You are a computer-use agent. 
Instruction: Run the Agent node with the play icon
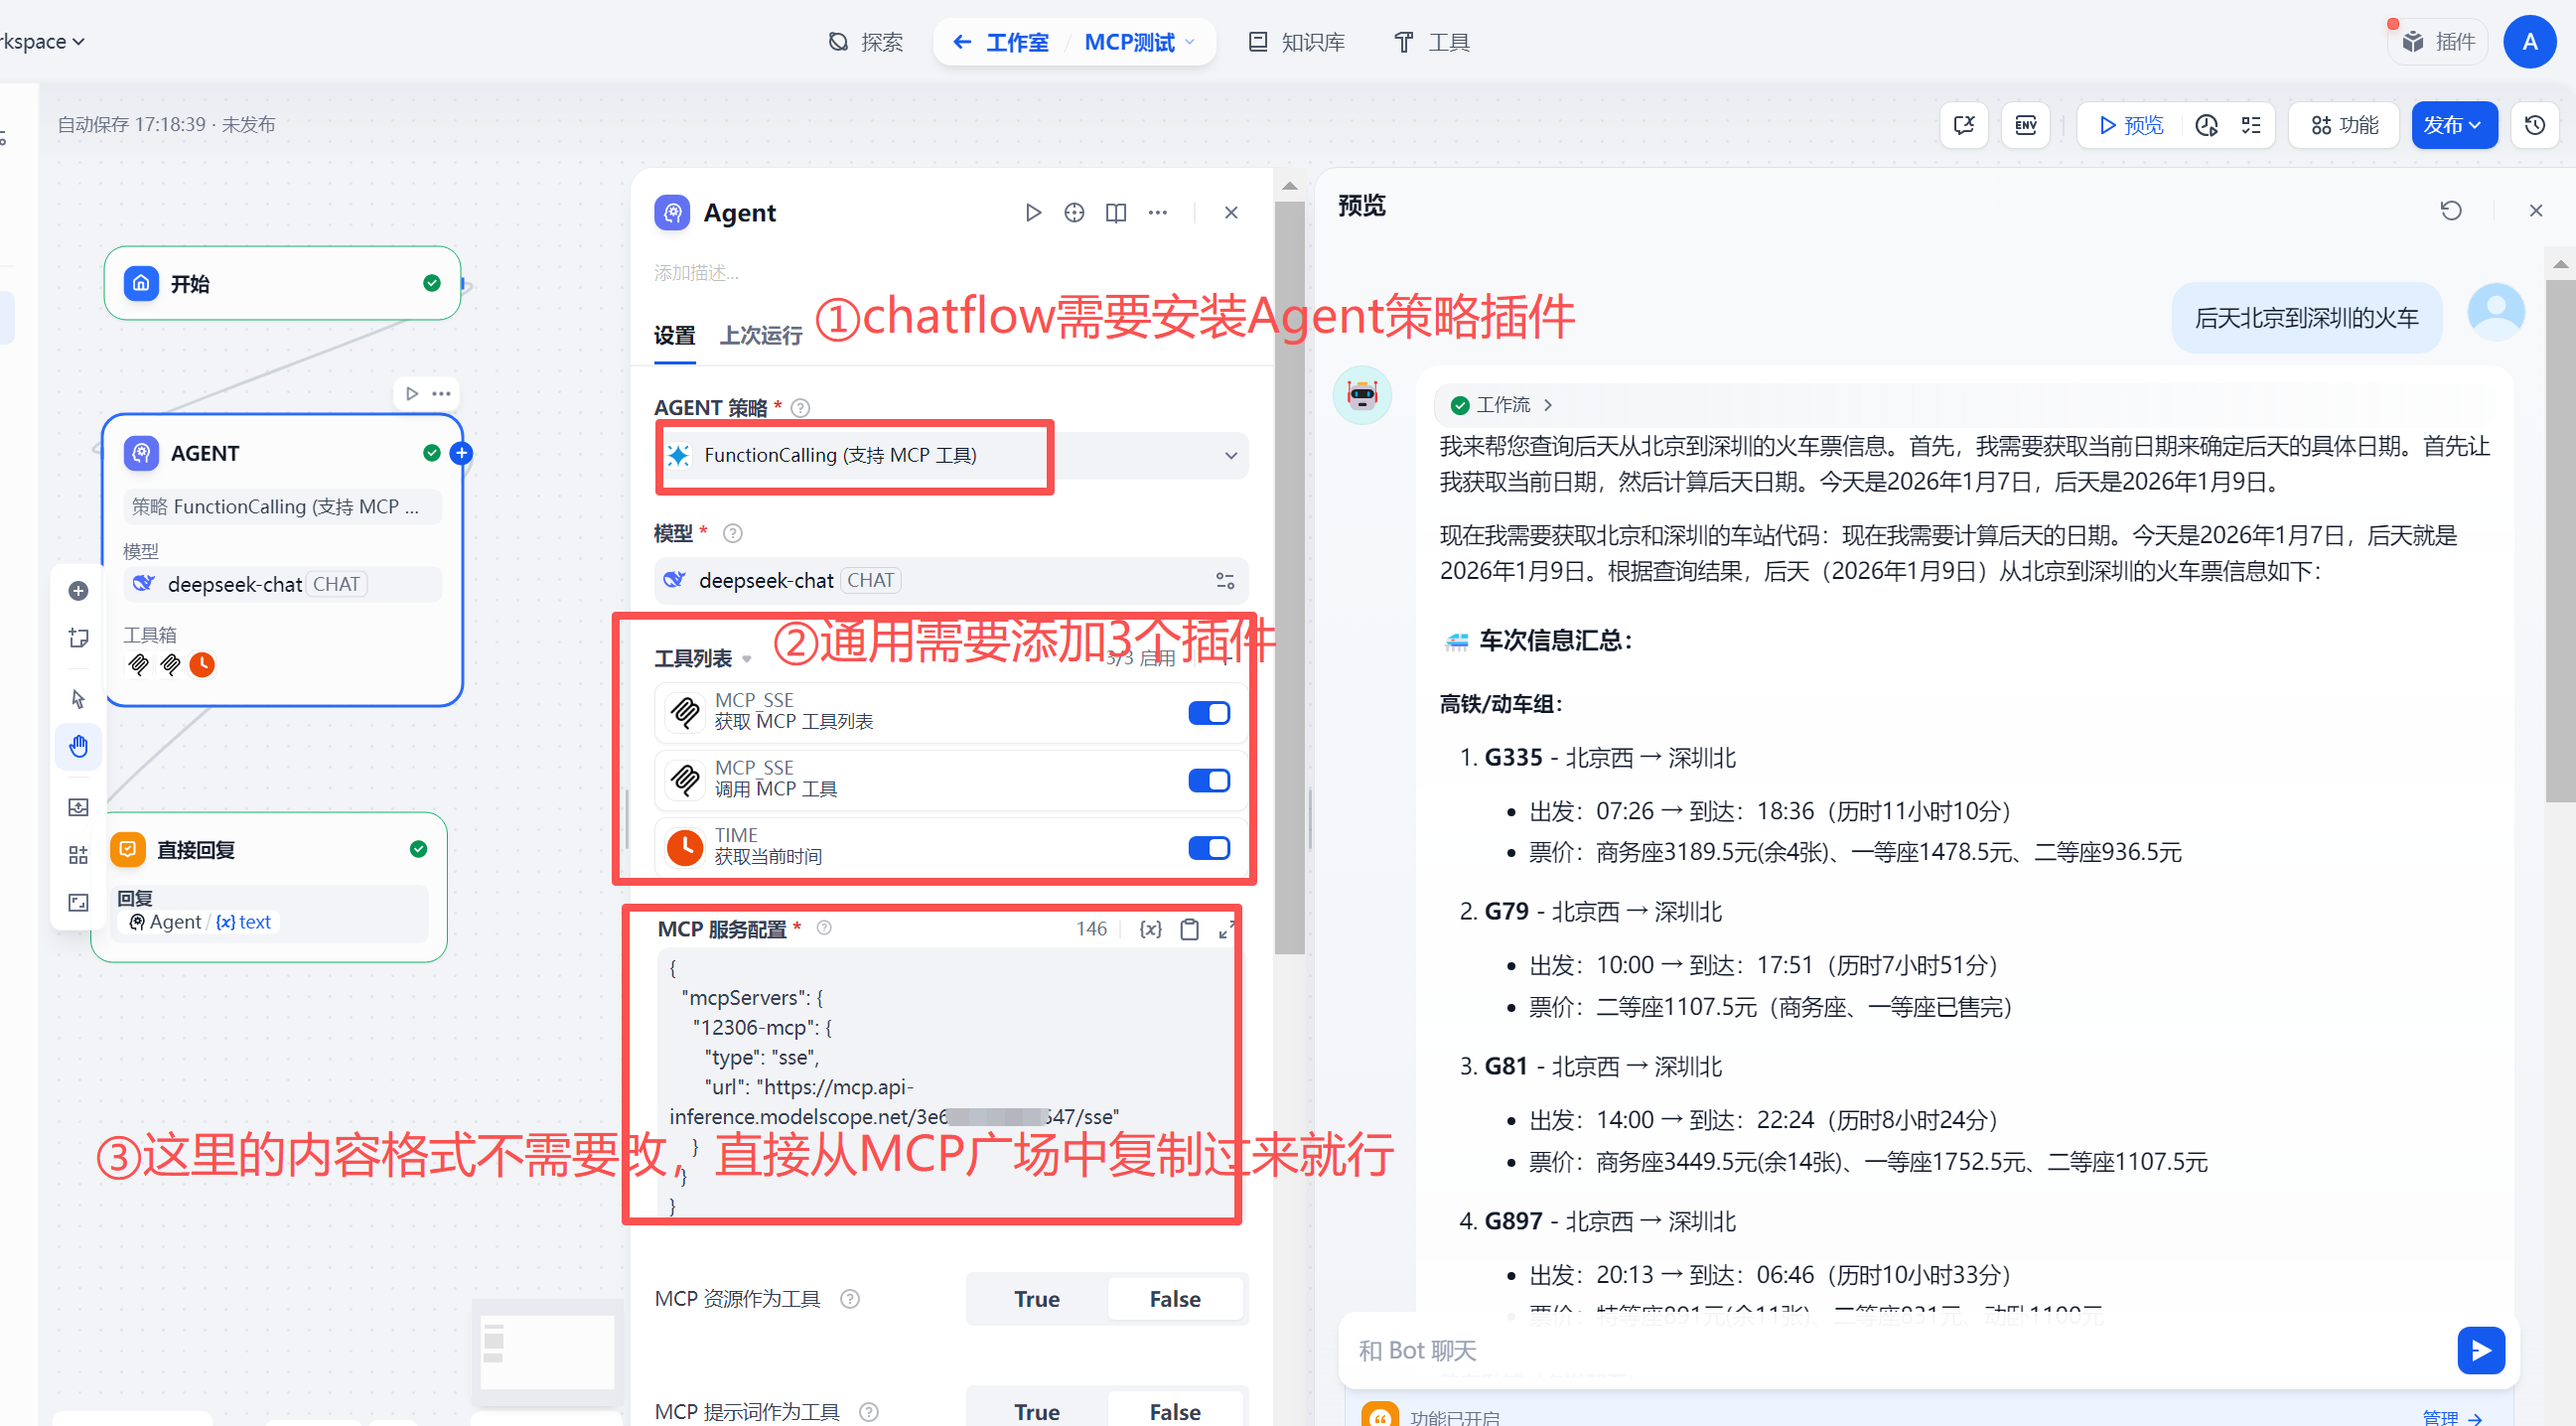point(1033,212)
